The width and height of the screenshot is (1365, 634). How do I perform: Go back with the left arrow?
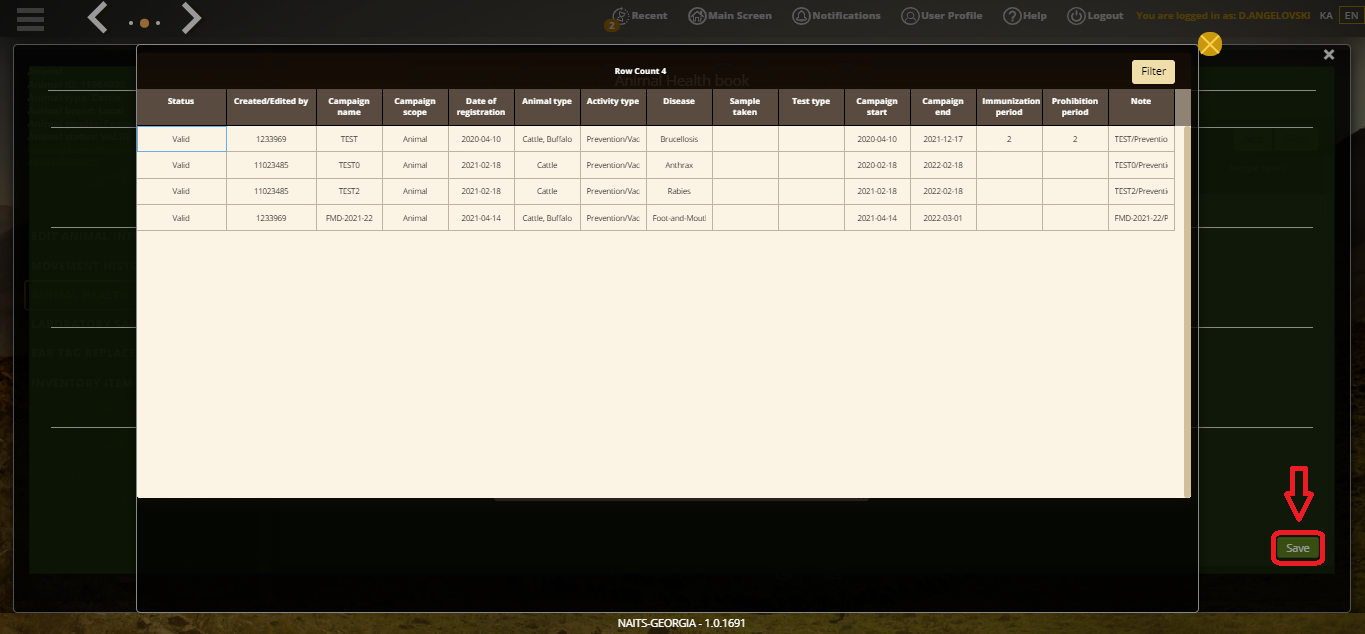tap(97, 17)
